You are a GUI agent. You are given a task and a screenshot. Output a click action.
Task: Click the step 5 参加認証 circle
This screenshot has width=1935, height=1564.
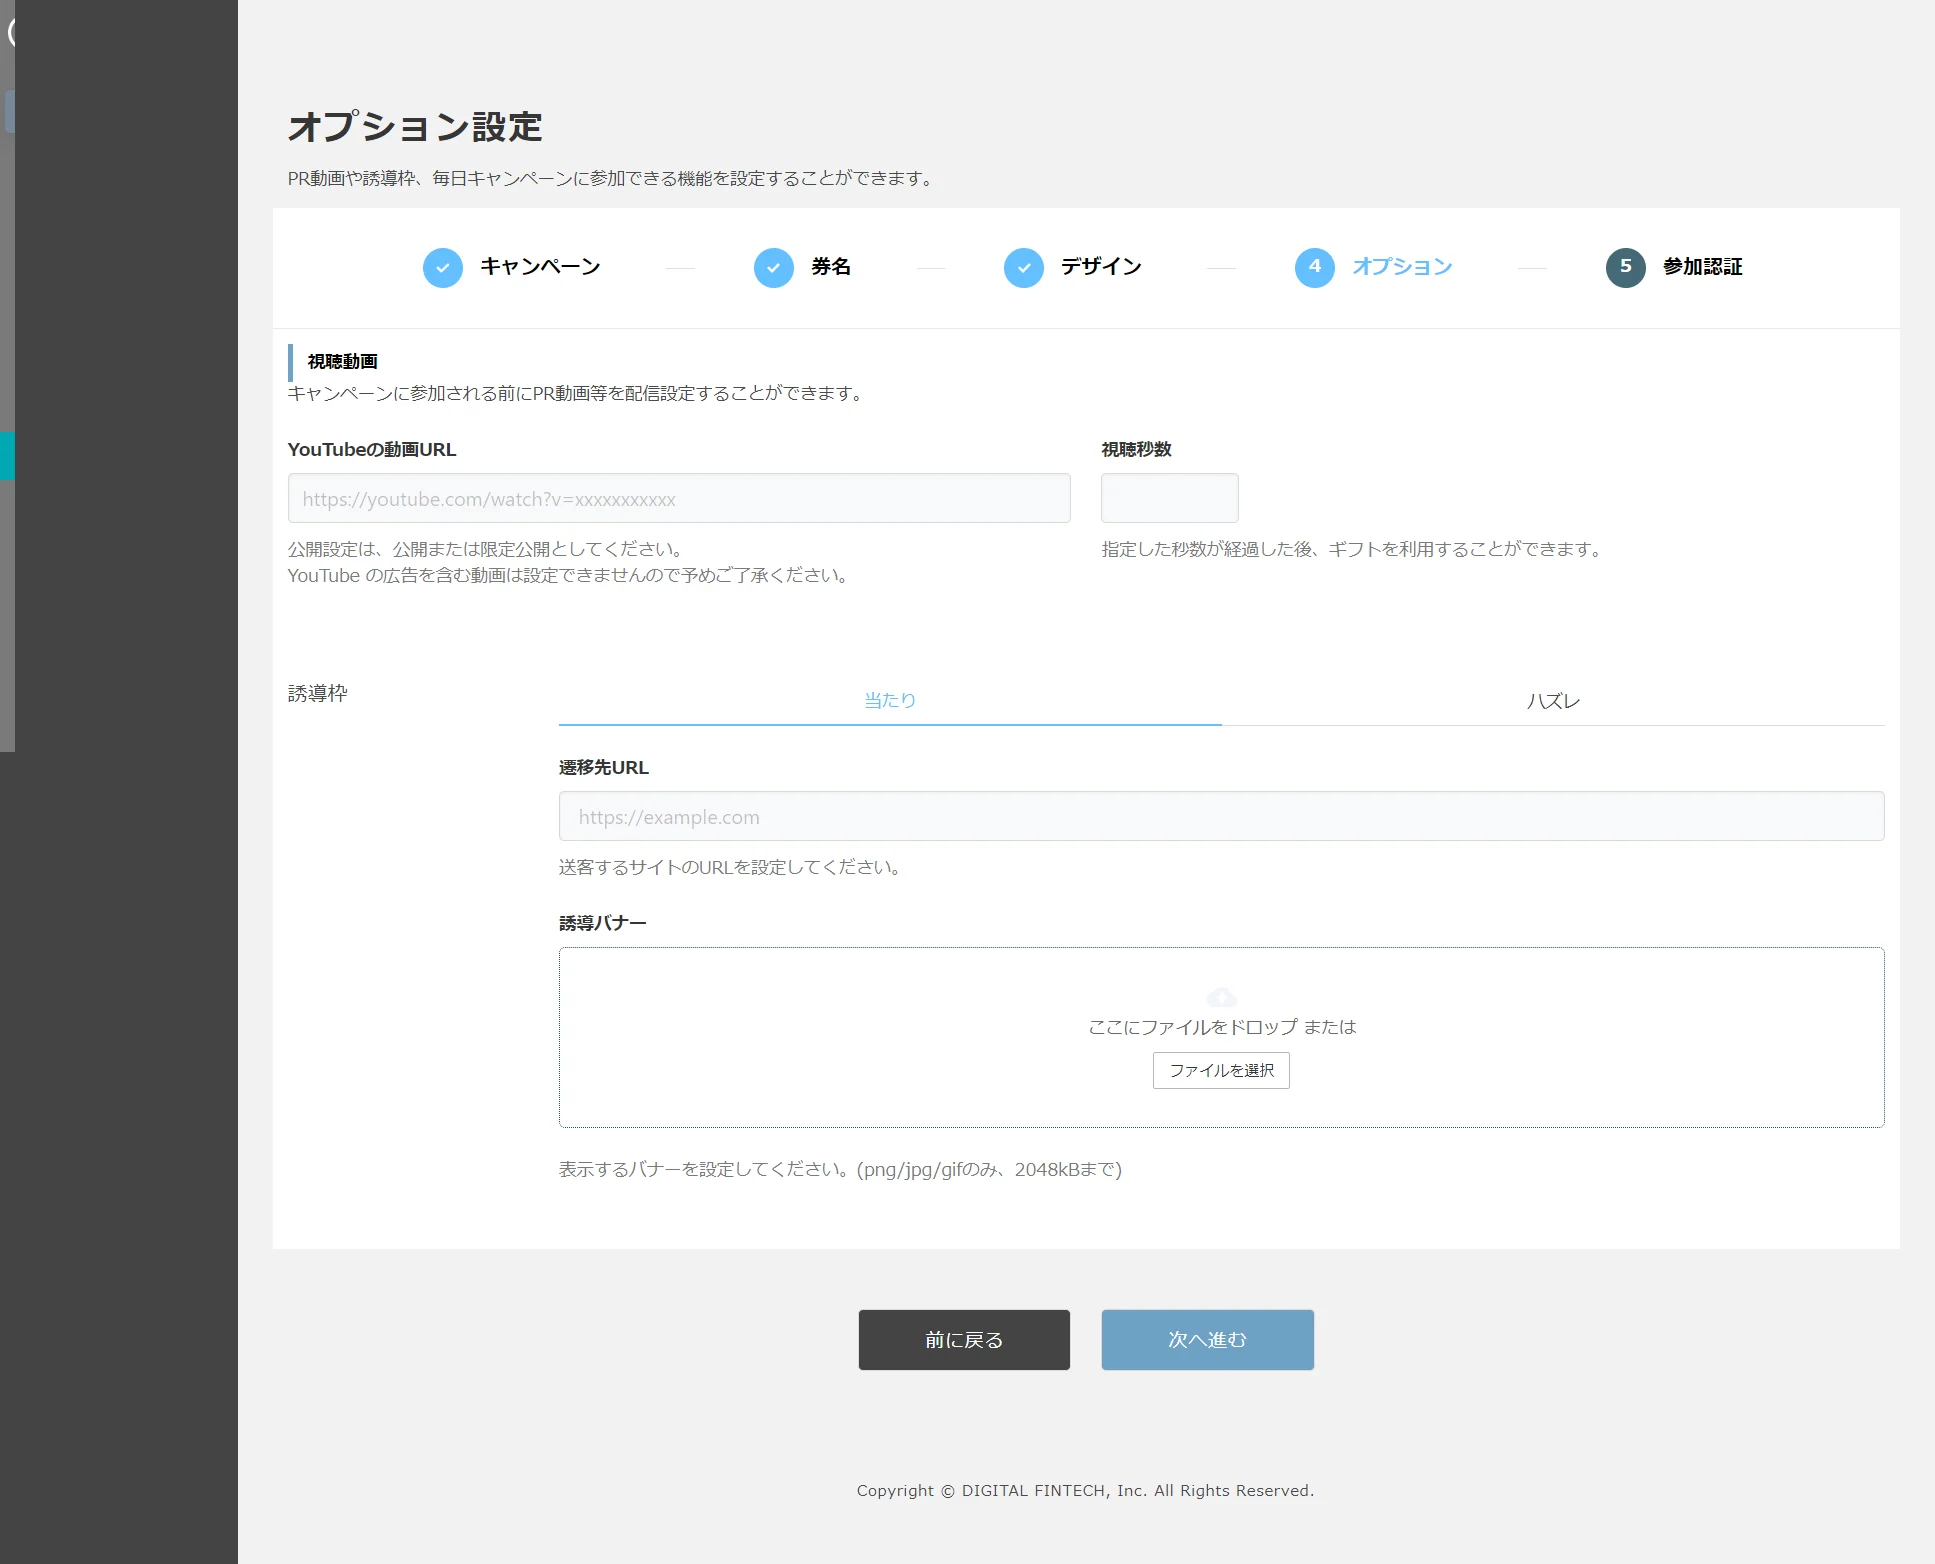tap(1625, 268)
